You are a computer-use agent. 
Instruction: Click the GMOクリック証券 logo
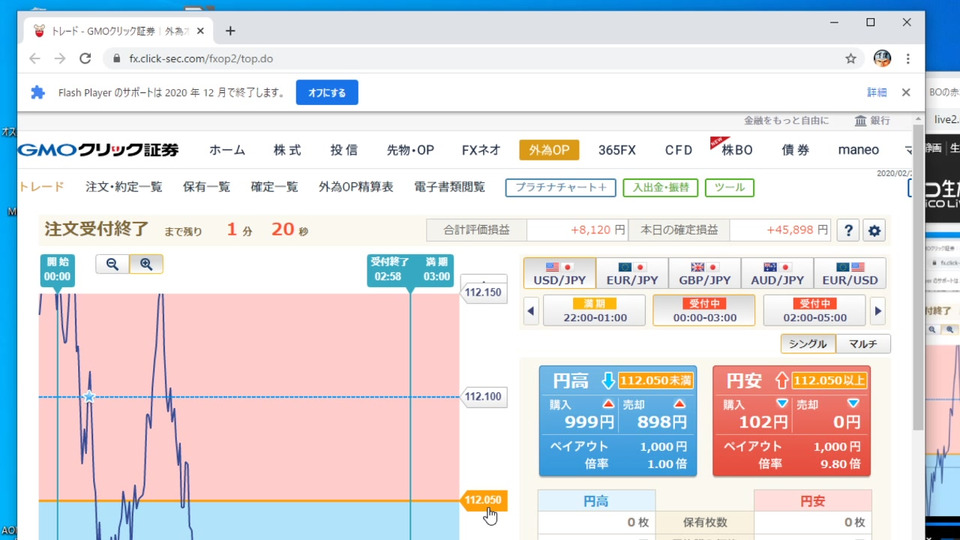point(99,150)
